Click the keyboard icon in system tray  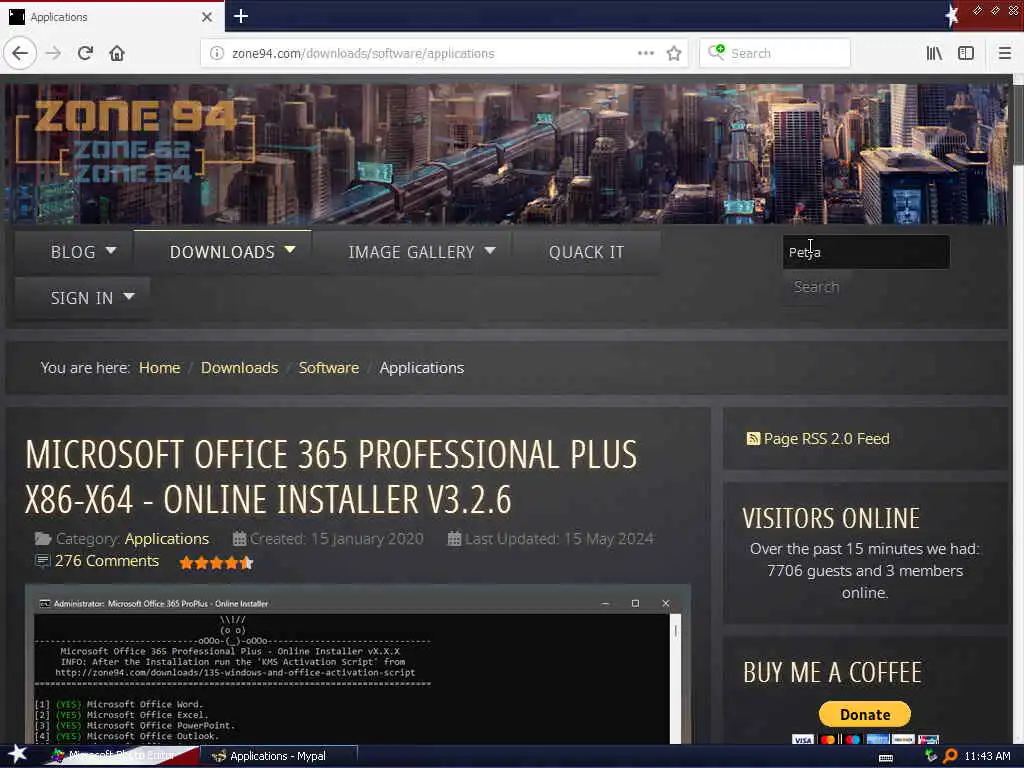pos(886,758)
